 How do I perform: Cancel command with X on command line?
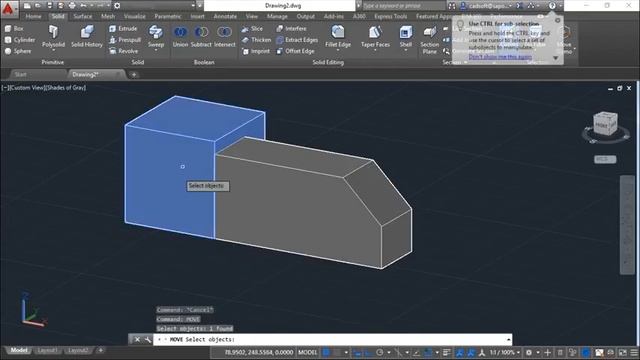click(x=137, y=340)
